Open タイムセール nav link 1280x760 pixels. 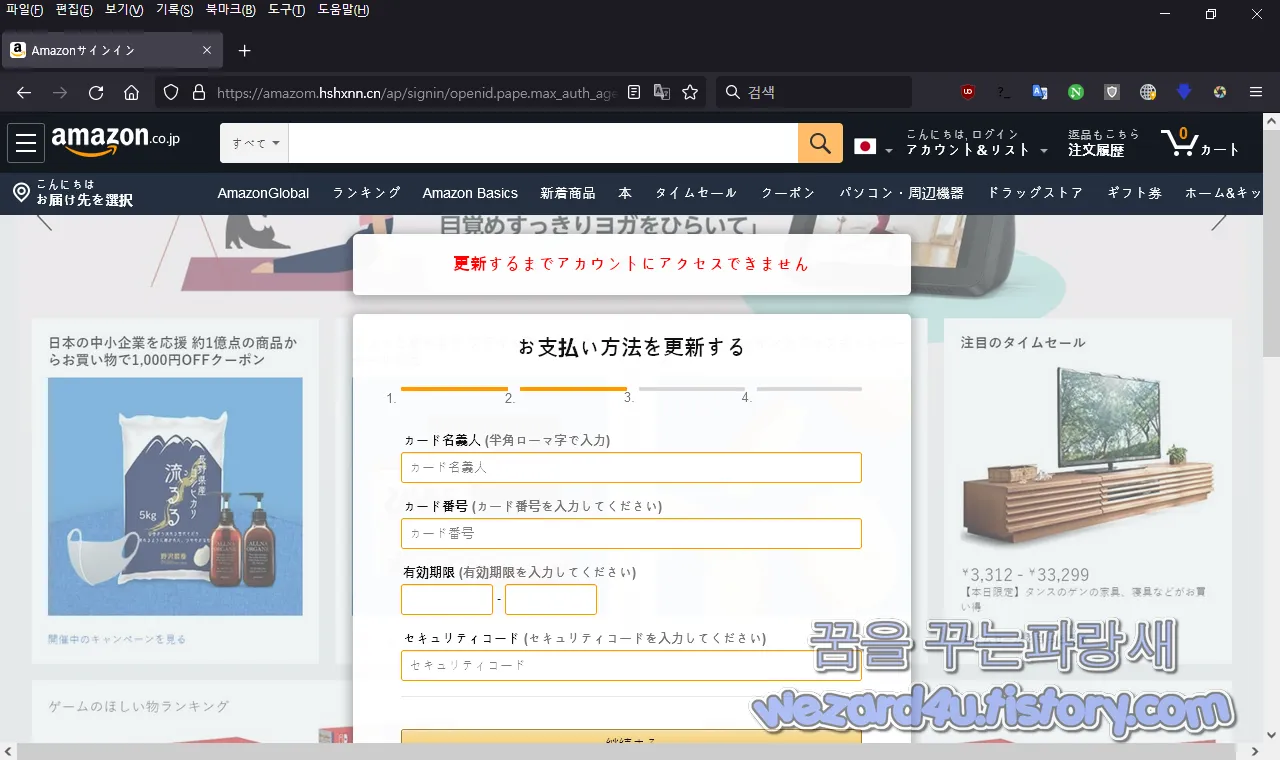tap(696, 193)
